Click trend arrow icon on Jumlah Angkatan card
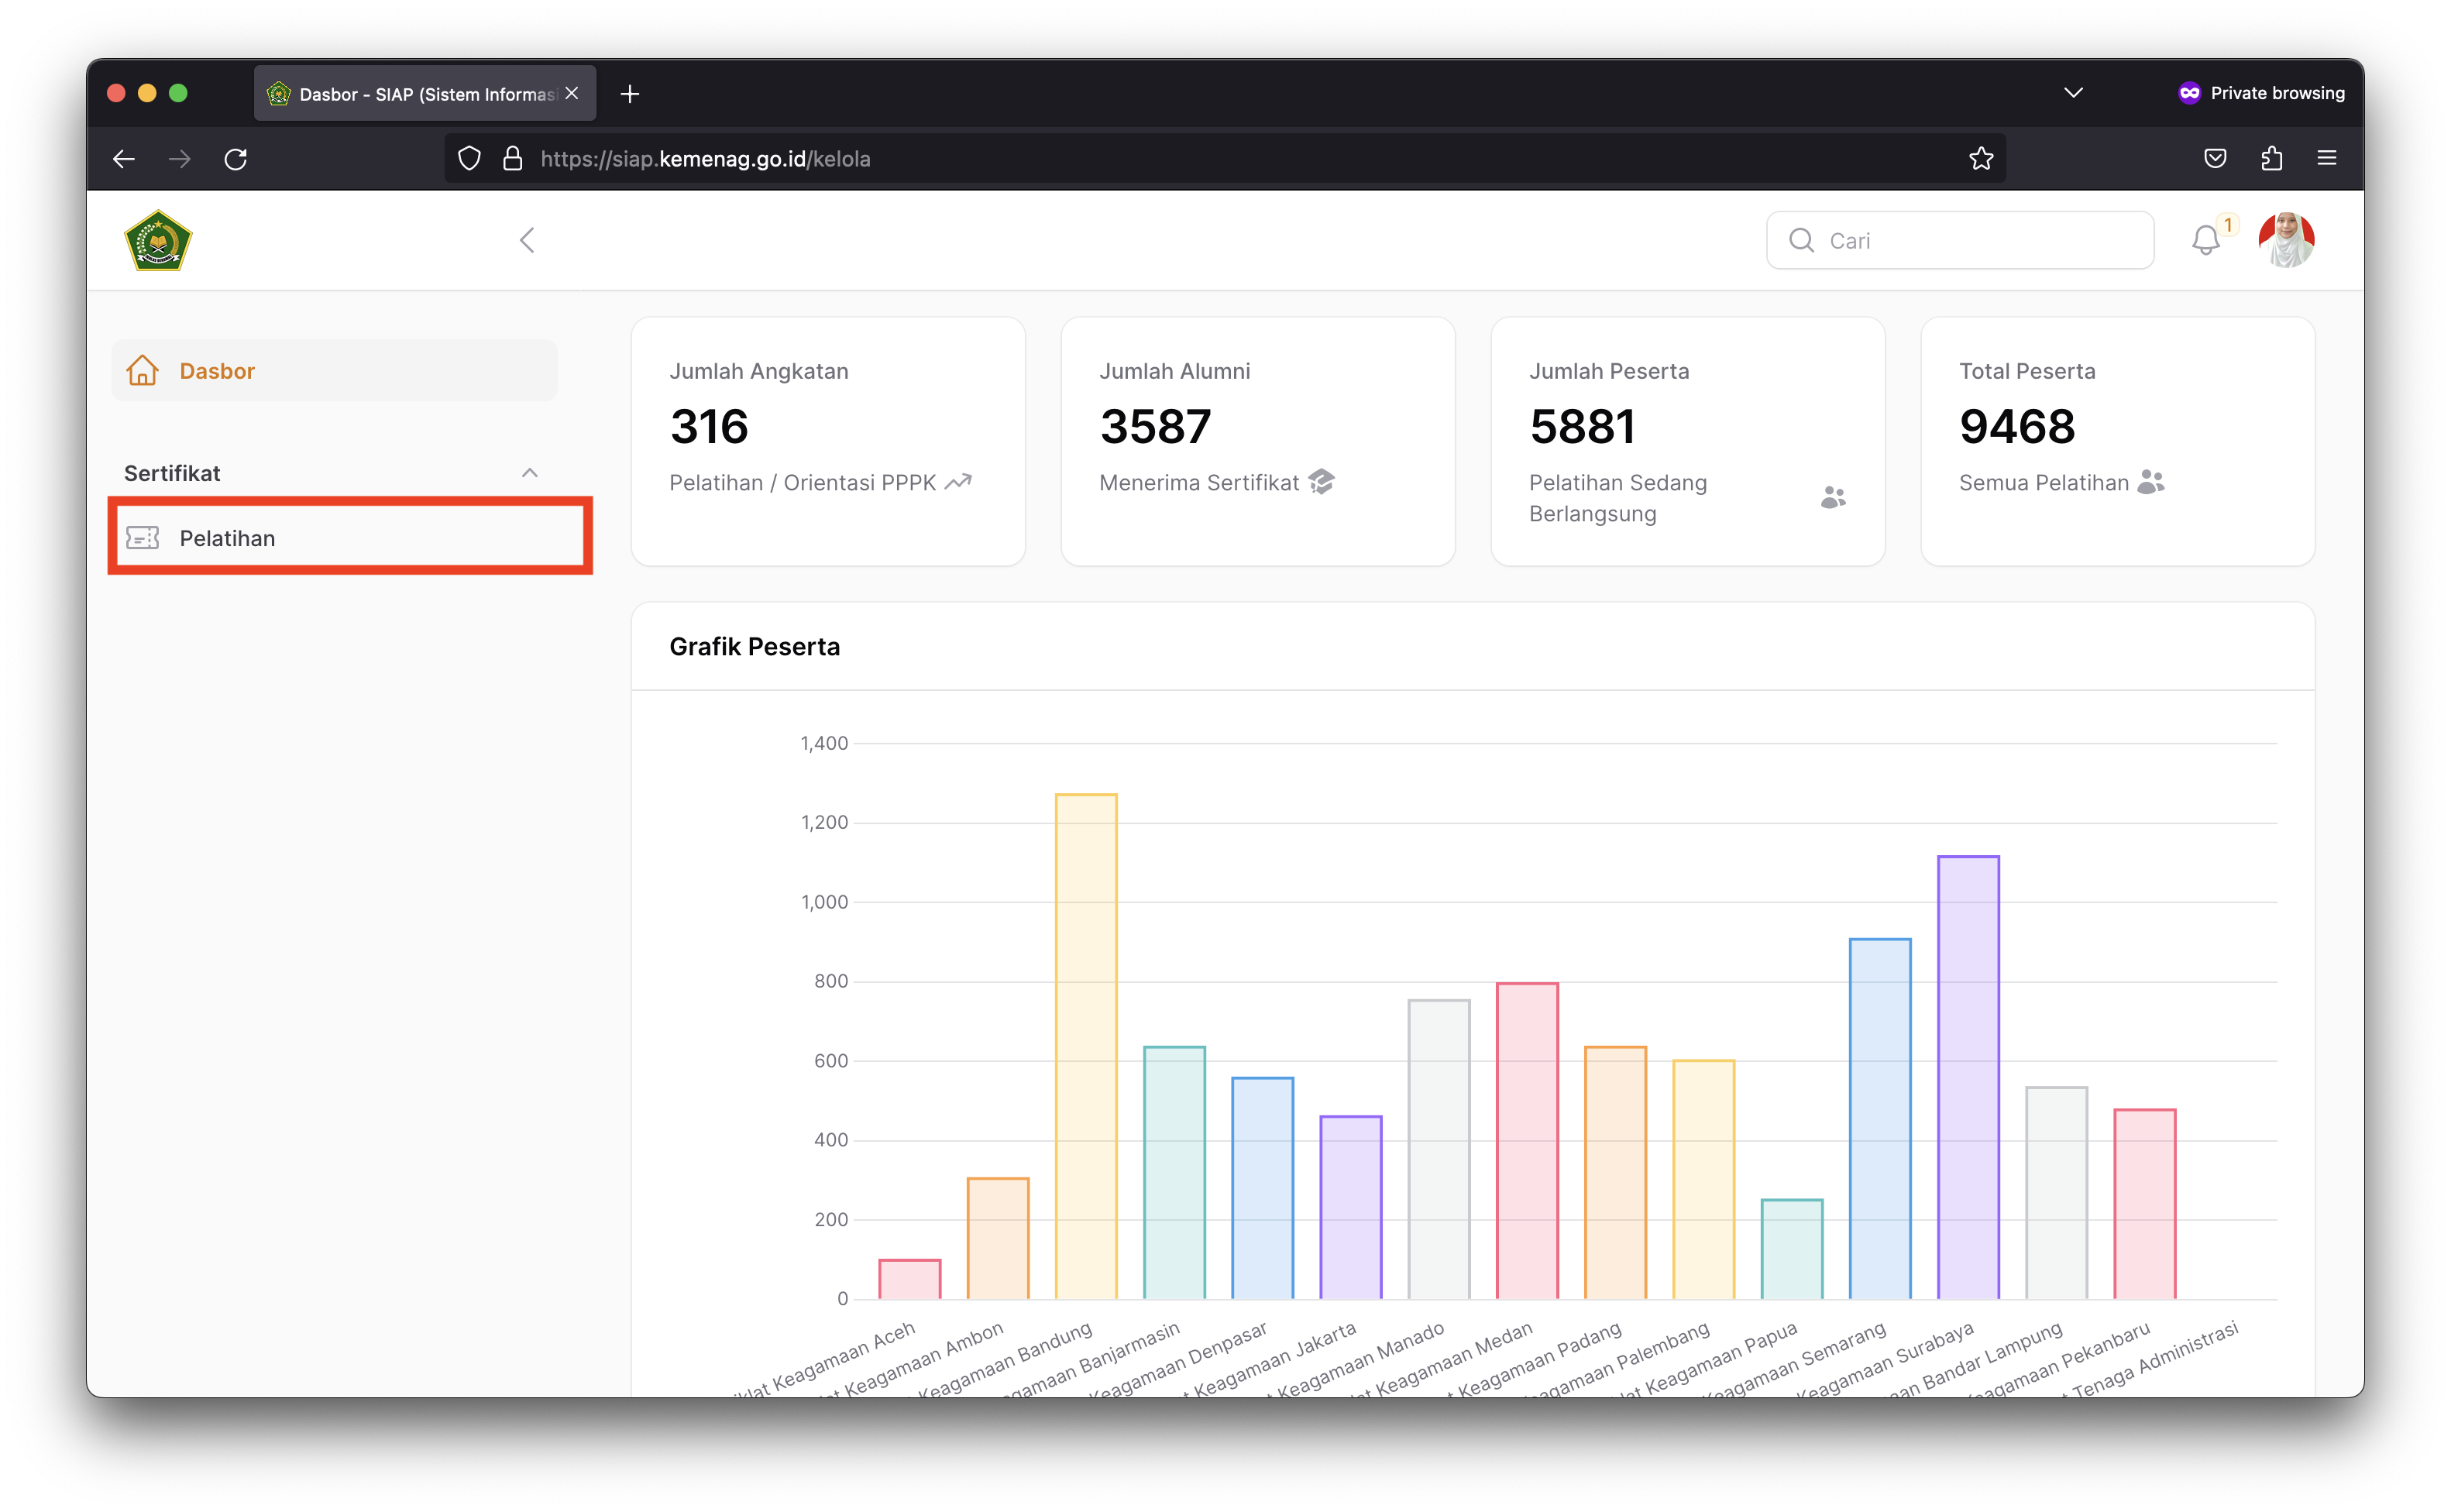 tap(958, 482)
